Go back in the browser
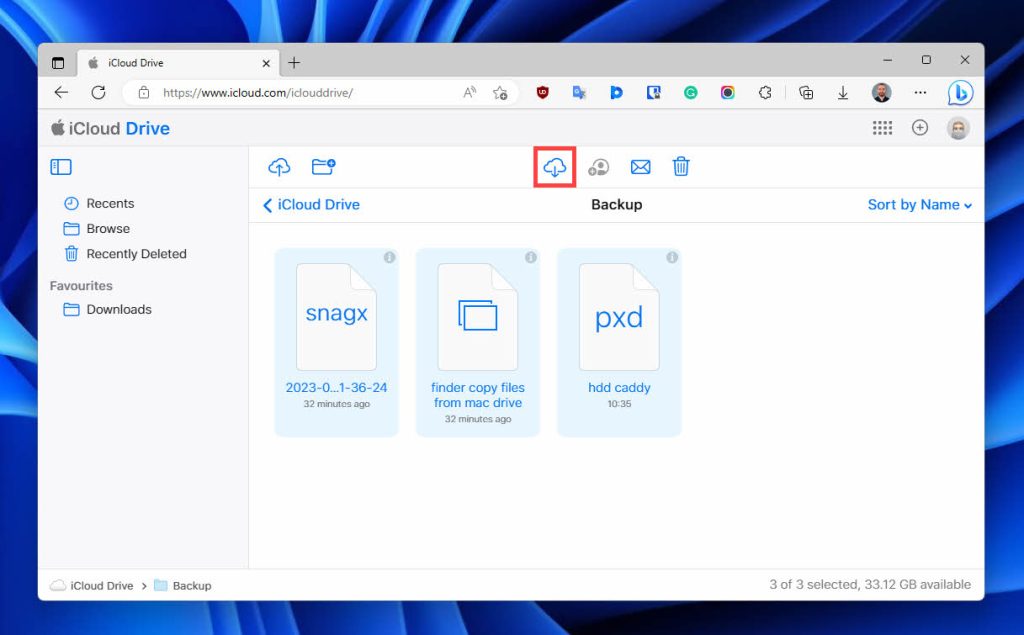 [x=61, y=93]
